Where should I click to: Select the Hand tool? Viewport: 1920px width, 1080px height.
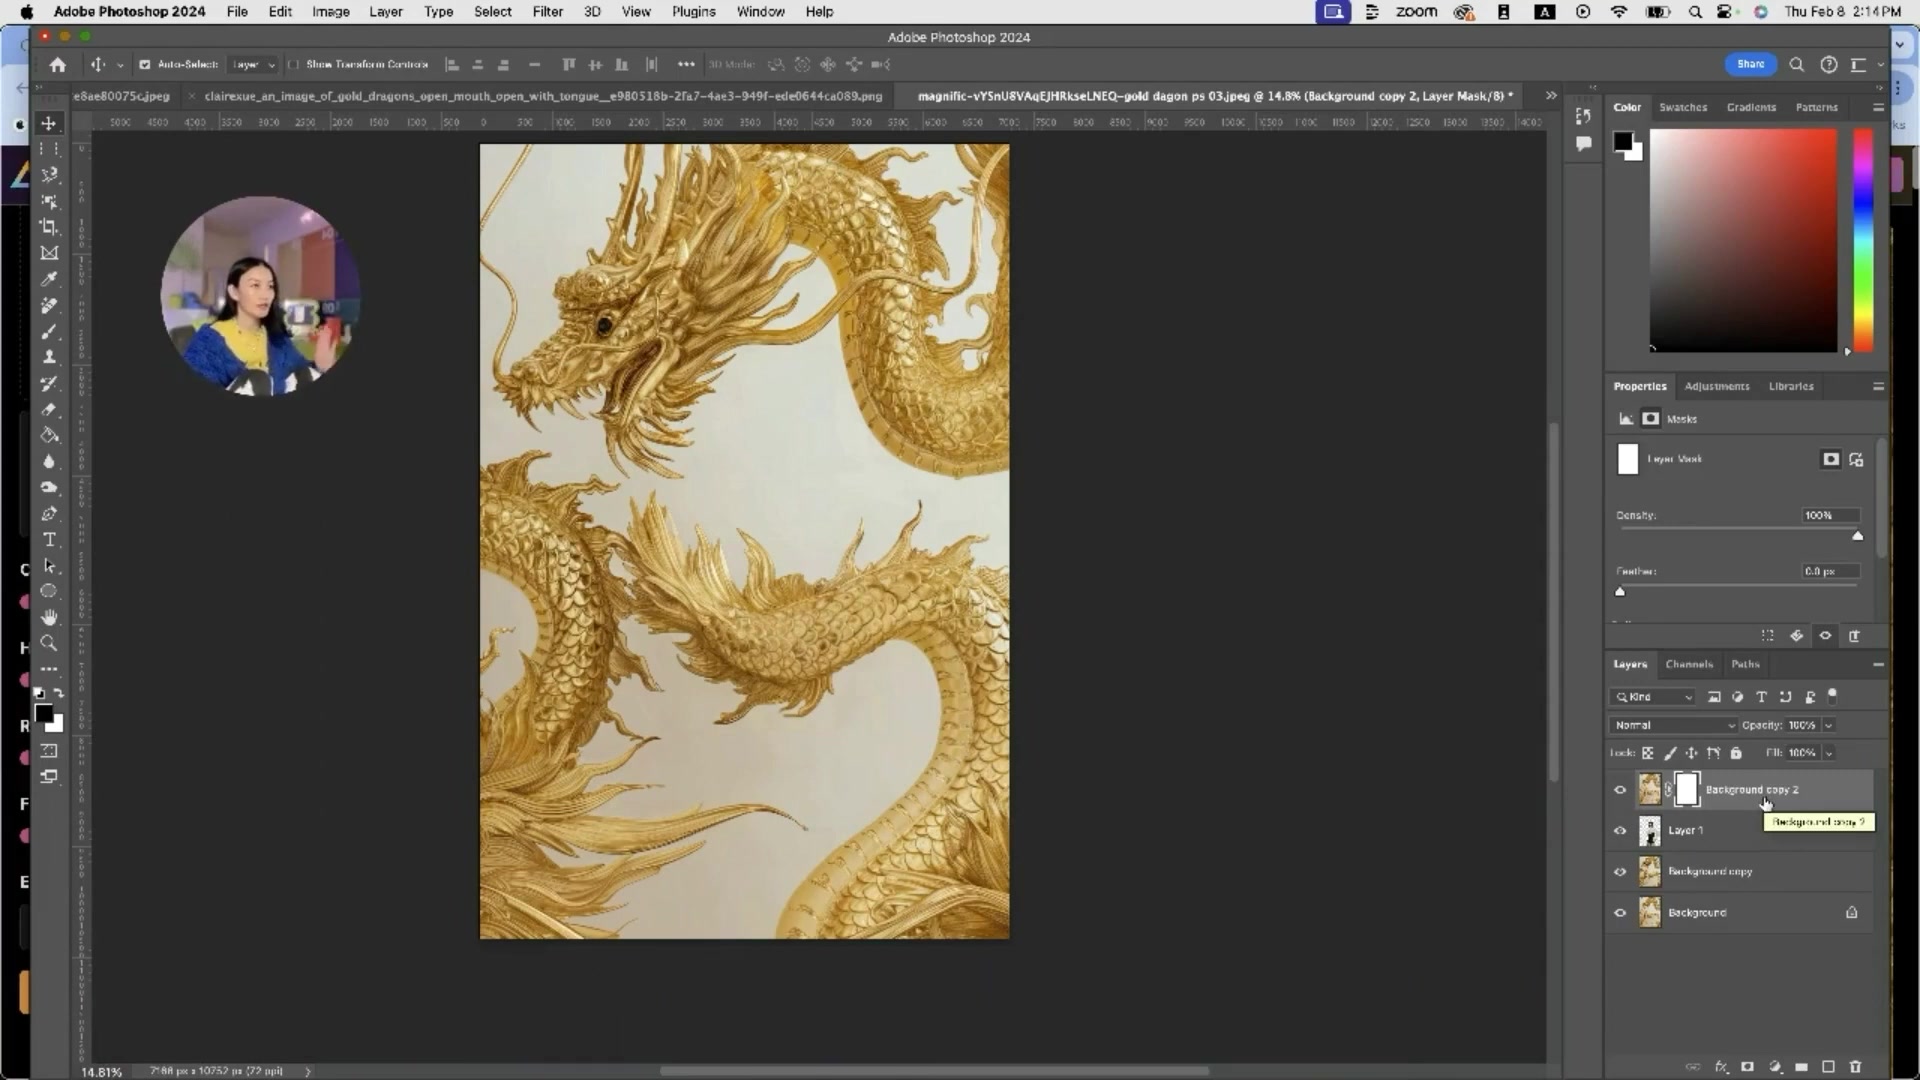49,617
